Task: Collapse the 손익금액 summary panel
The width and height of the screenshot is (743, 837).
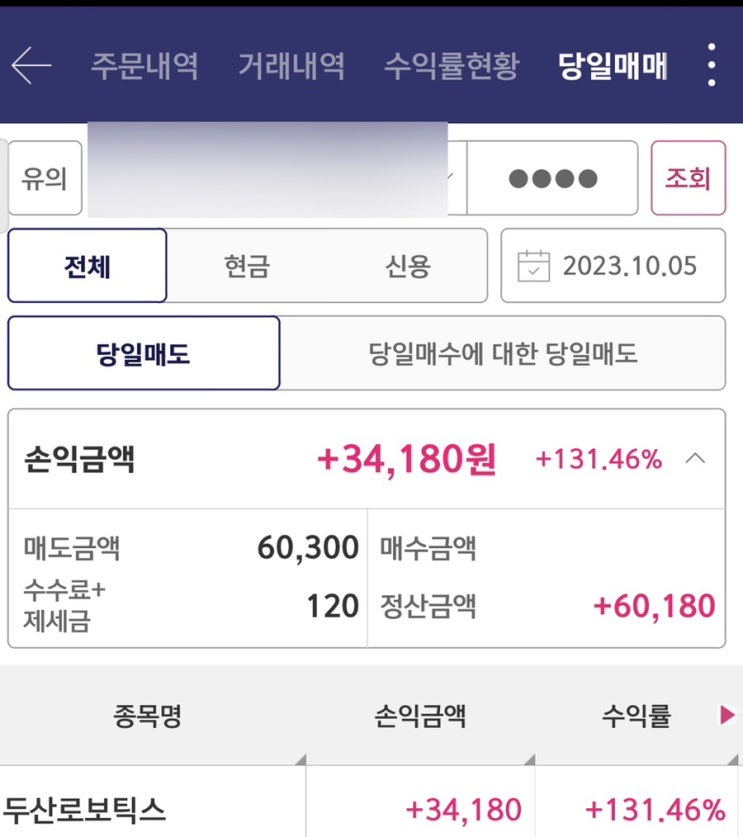Action: pyautogui.click(x=696, y=459)
